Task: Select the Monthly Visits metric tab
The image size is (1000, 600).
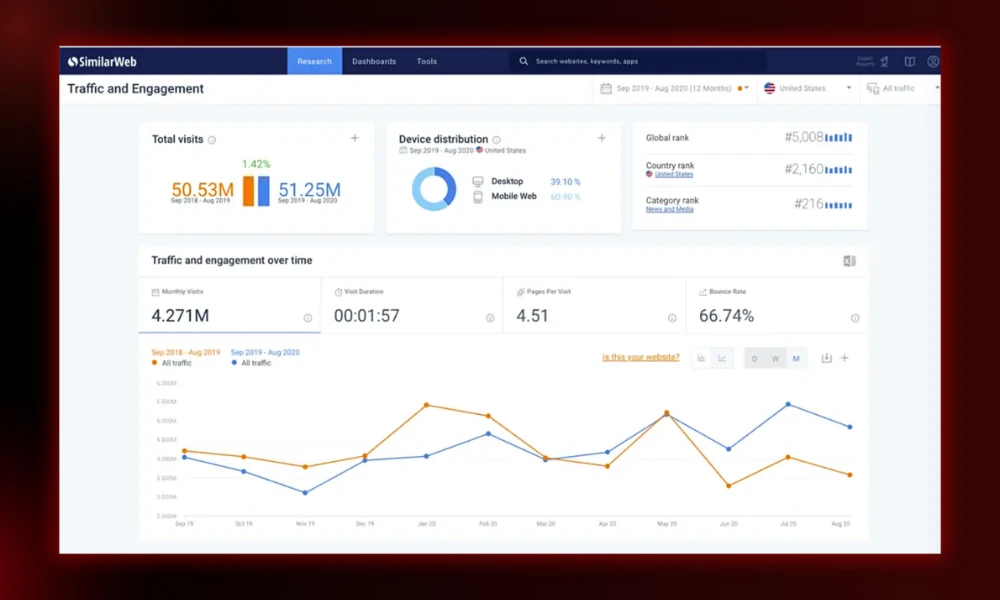Action: tap(230, 305)
